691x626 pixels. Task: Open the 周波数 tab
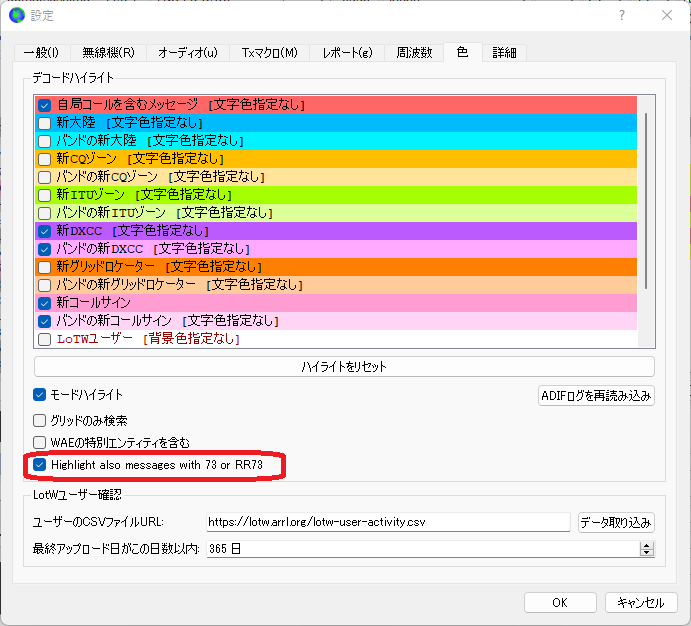tap(414, 53)
